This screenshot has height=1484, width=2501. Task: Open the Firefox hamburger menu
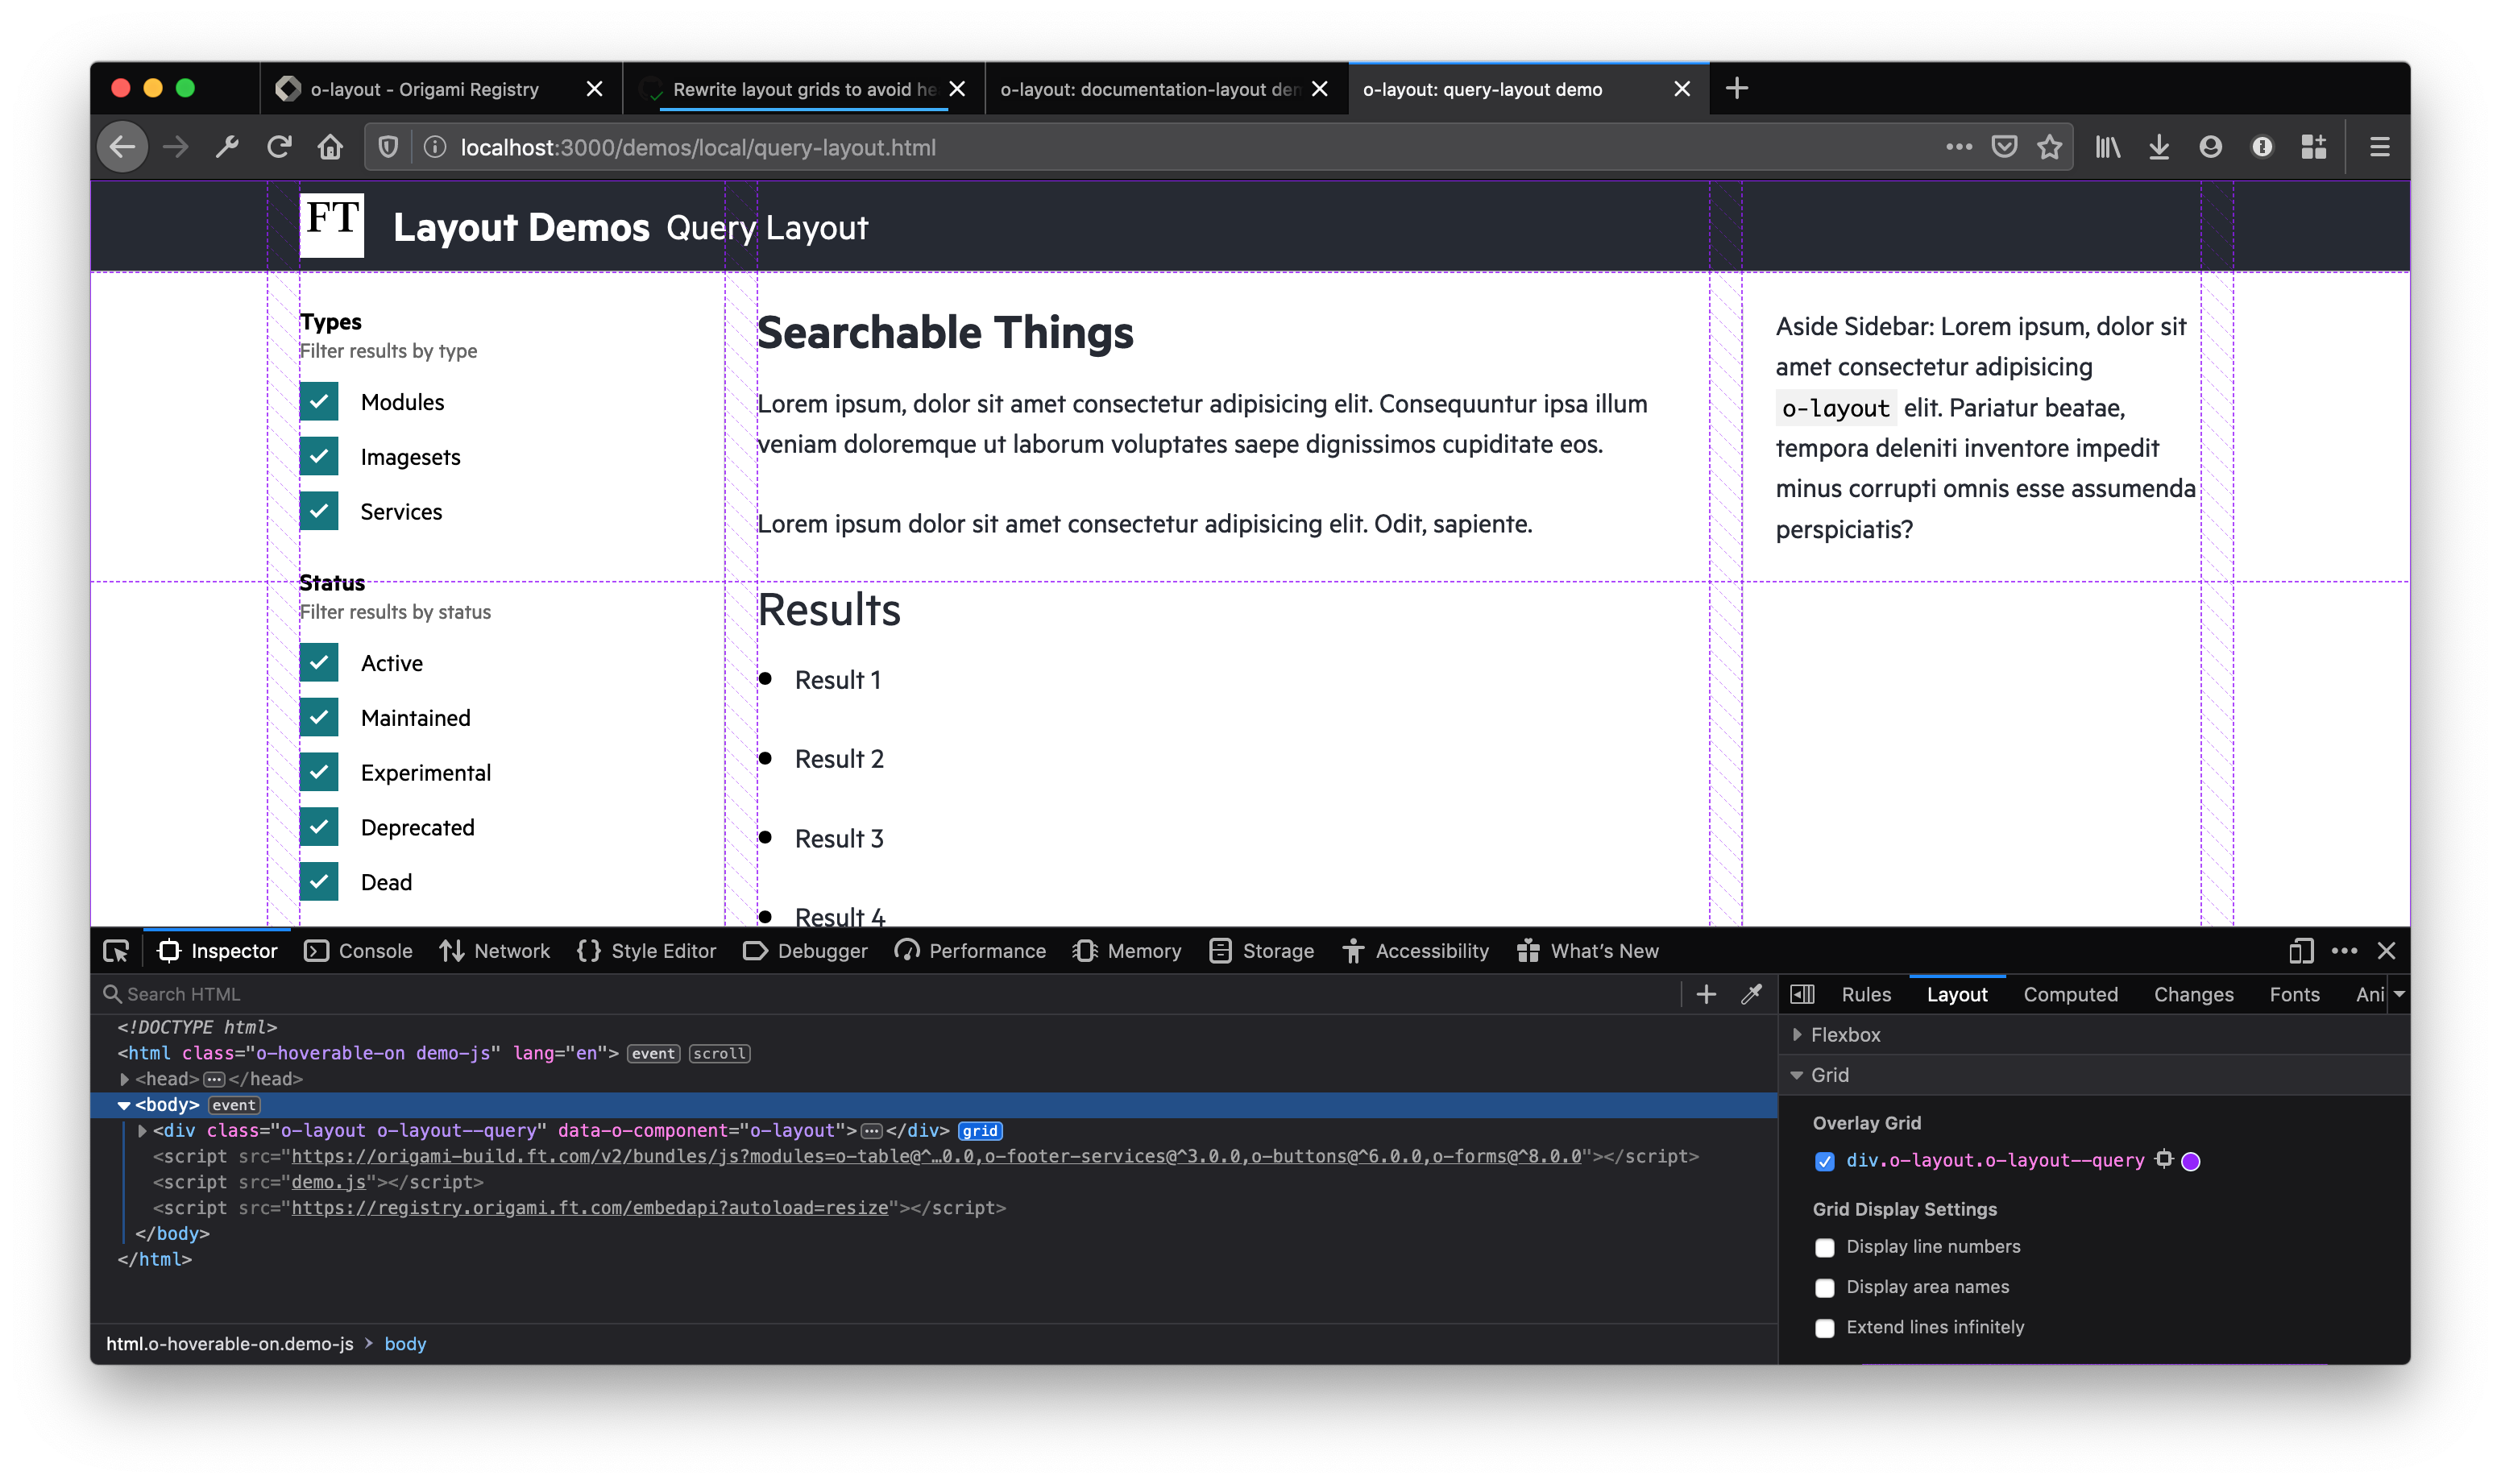(x=2379, y=147)
